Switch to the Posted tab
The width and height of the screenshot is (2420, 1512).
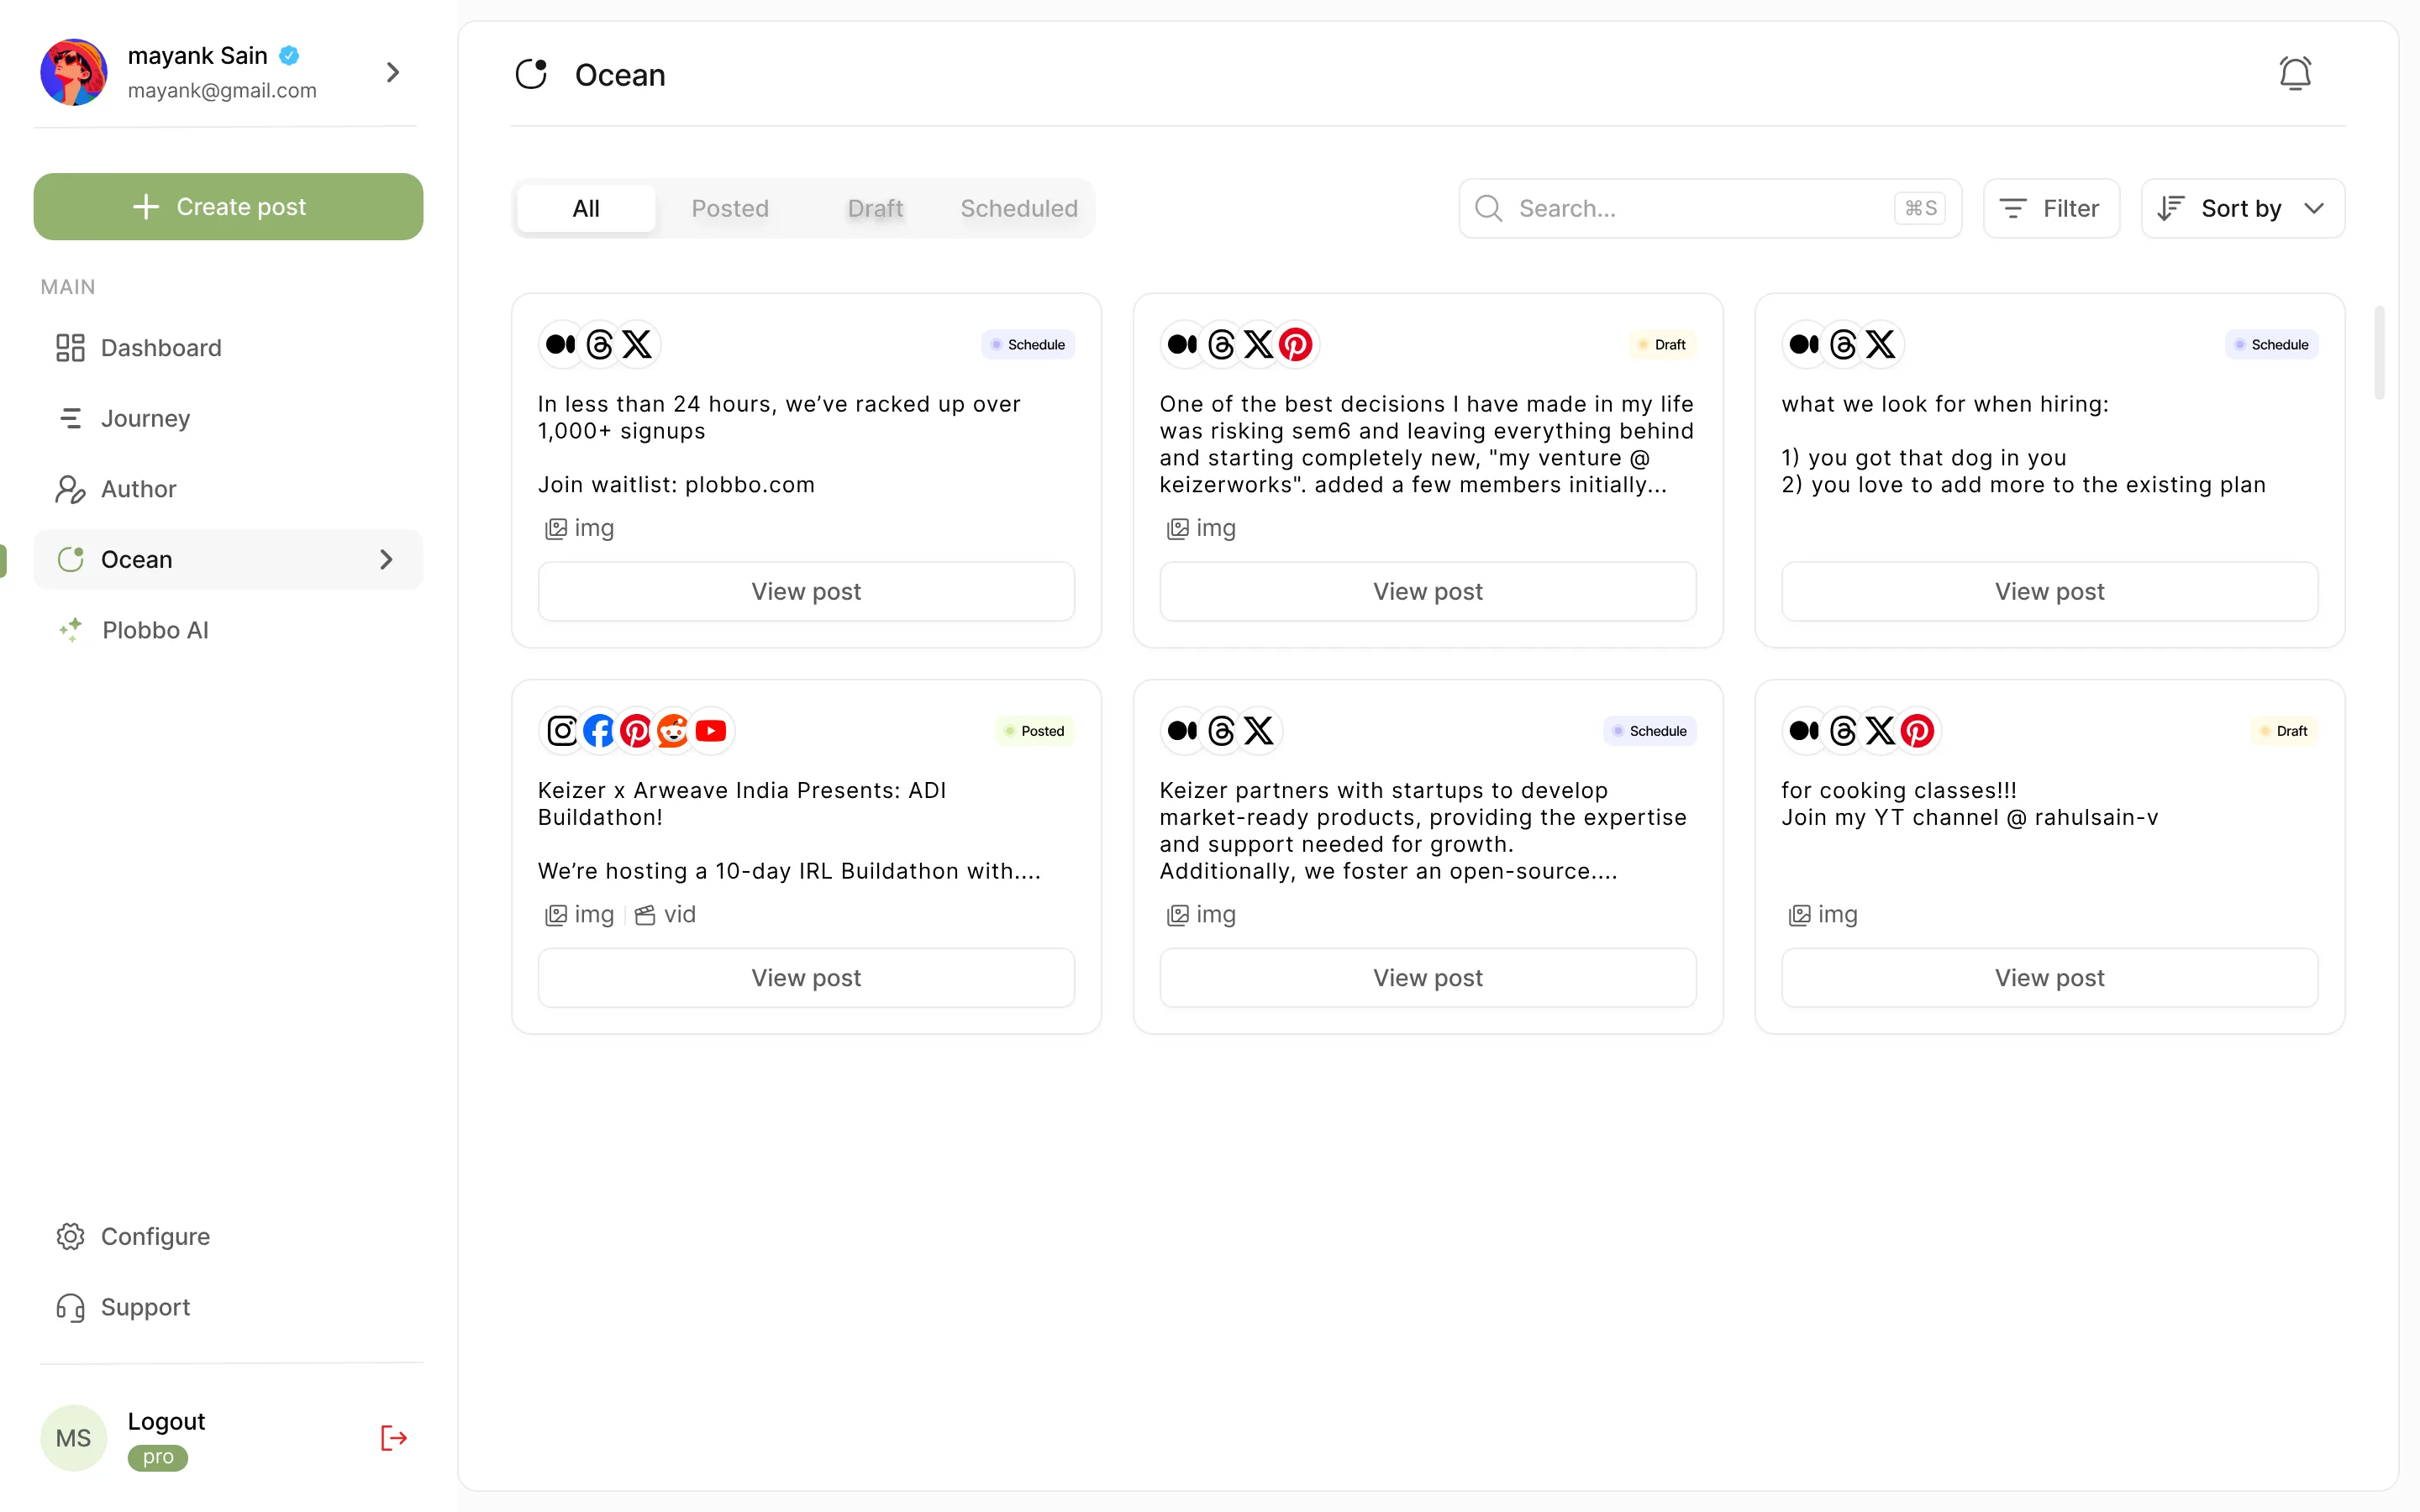[x=730, y=208]
